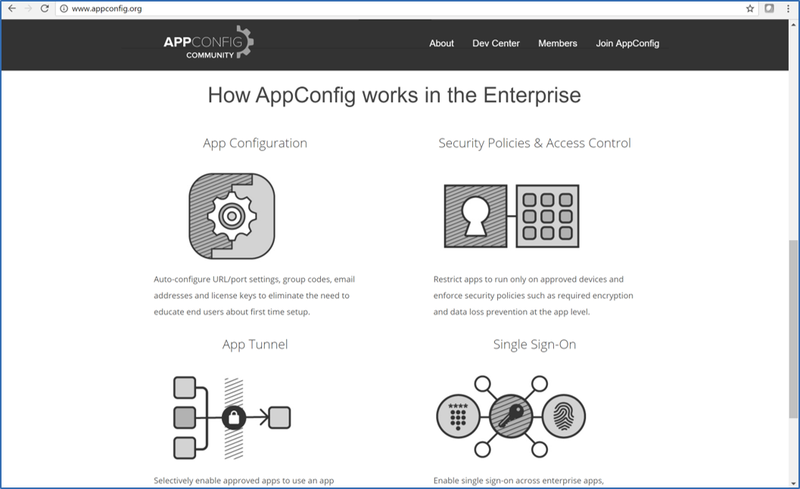Click the Security Policies & Access Control heading
This screenshot has height=489, width=800.
tap(535, 143)
